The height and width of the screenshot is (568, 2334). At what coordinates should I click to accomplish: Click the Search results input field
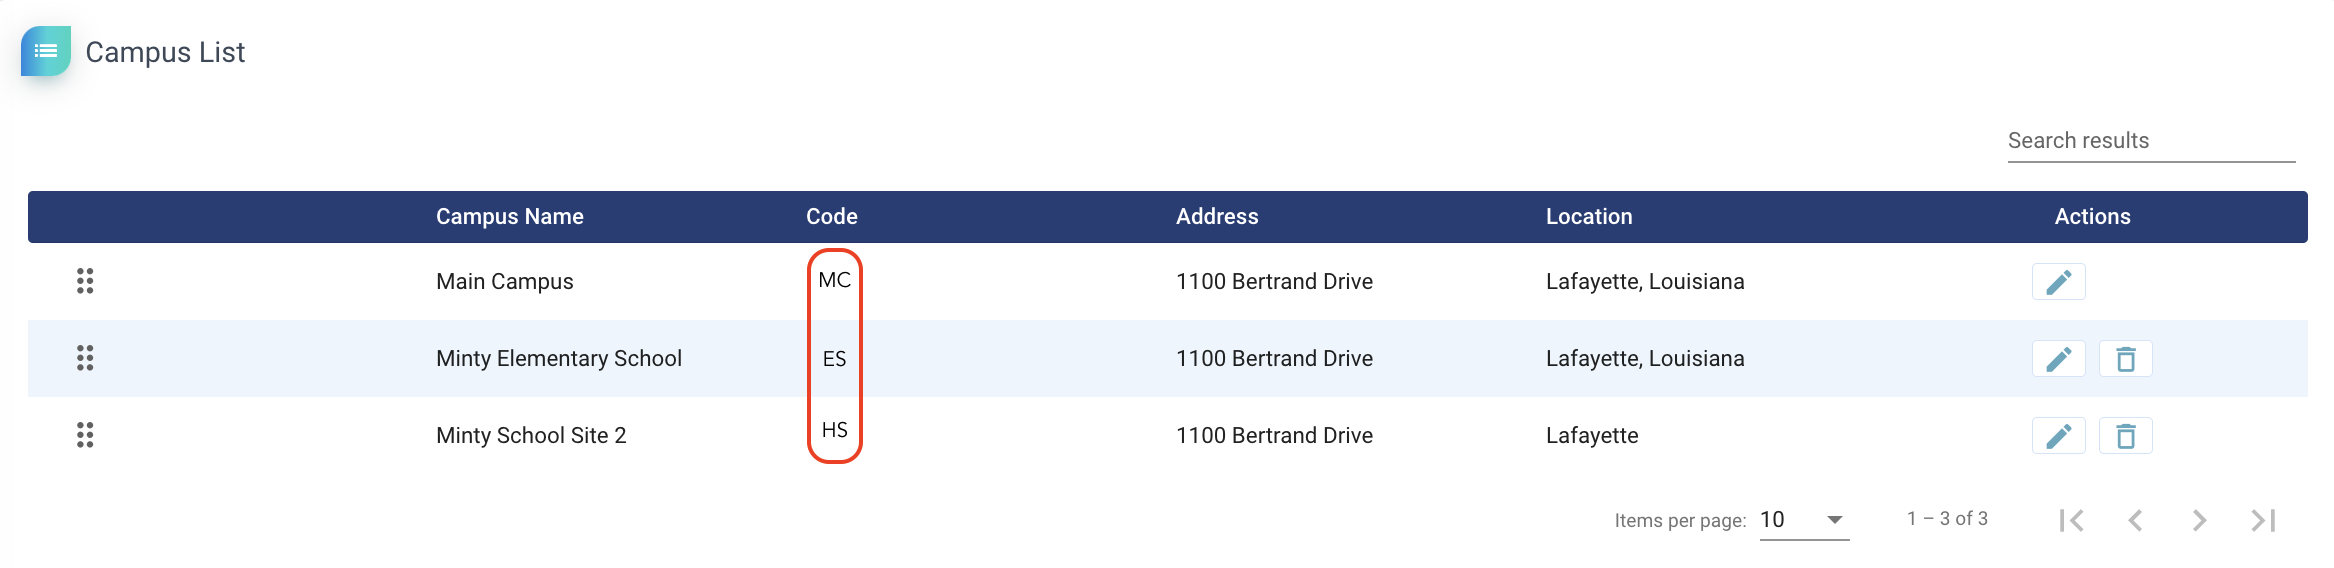click(x=2150, y=141)
